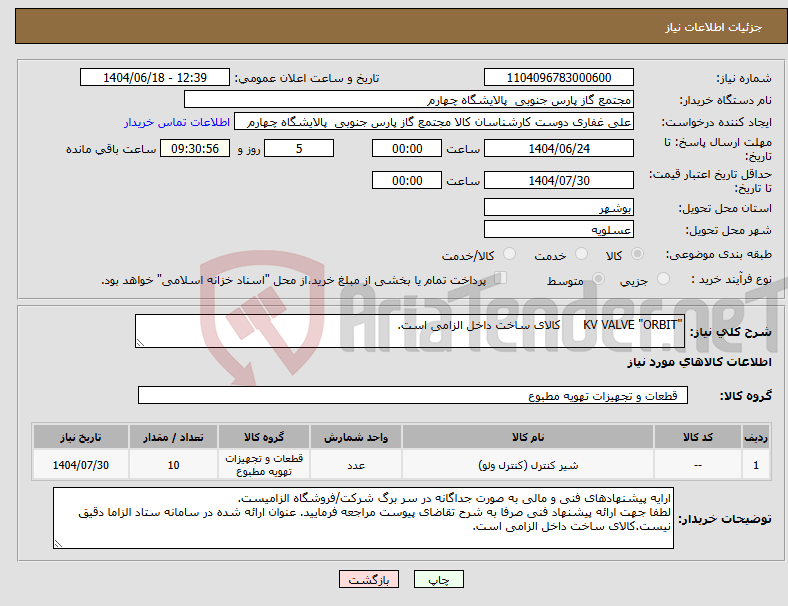Image resolution: width=788 pixels, height=606 pixels.
Task: Click the response deadline hour field beside 1404/06/24
Action: click(407, 148)
